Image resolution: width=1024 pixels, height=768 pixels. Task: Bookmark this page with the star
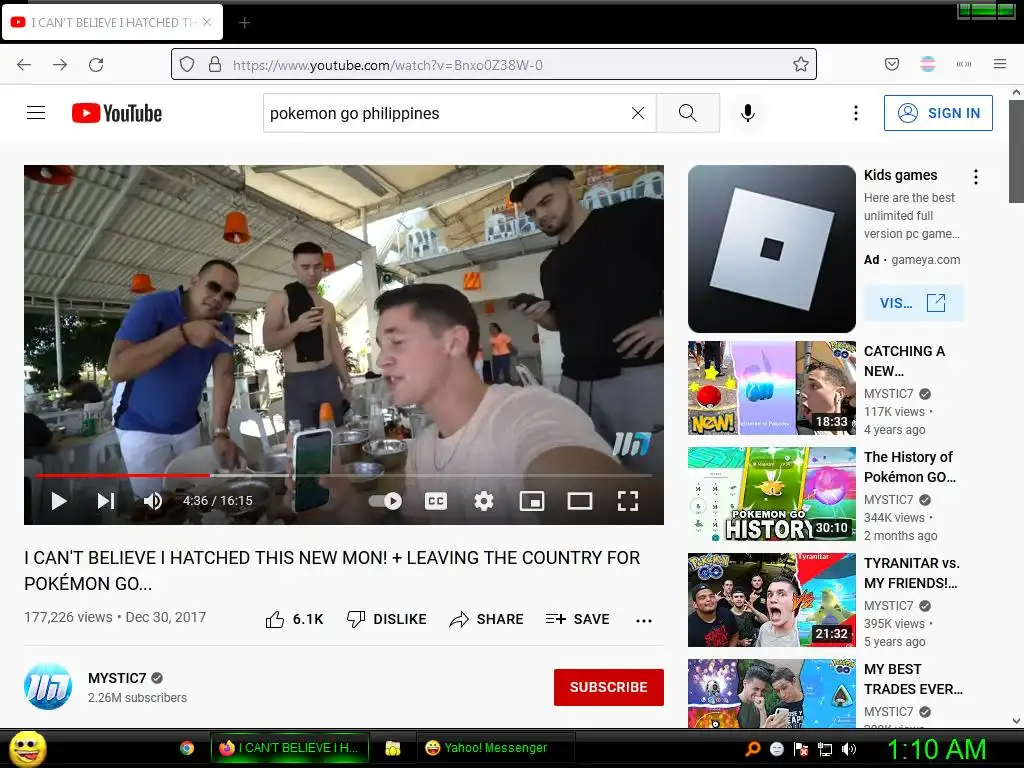tap(801, 64)
